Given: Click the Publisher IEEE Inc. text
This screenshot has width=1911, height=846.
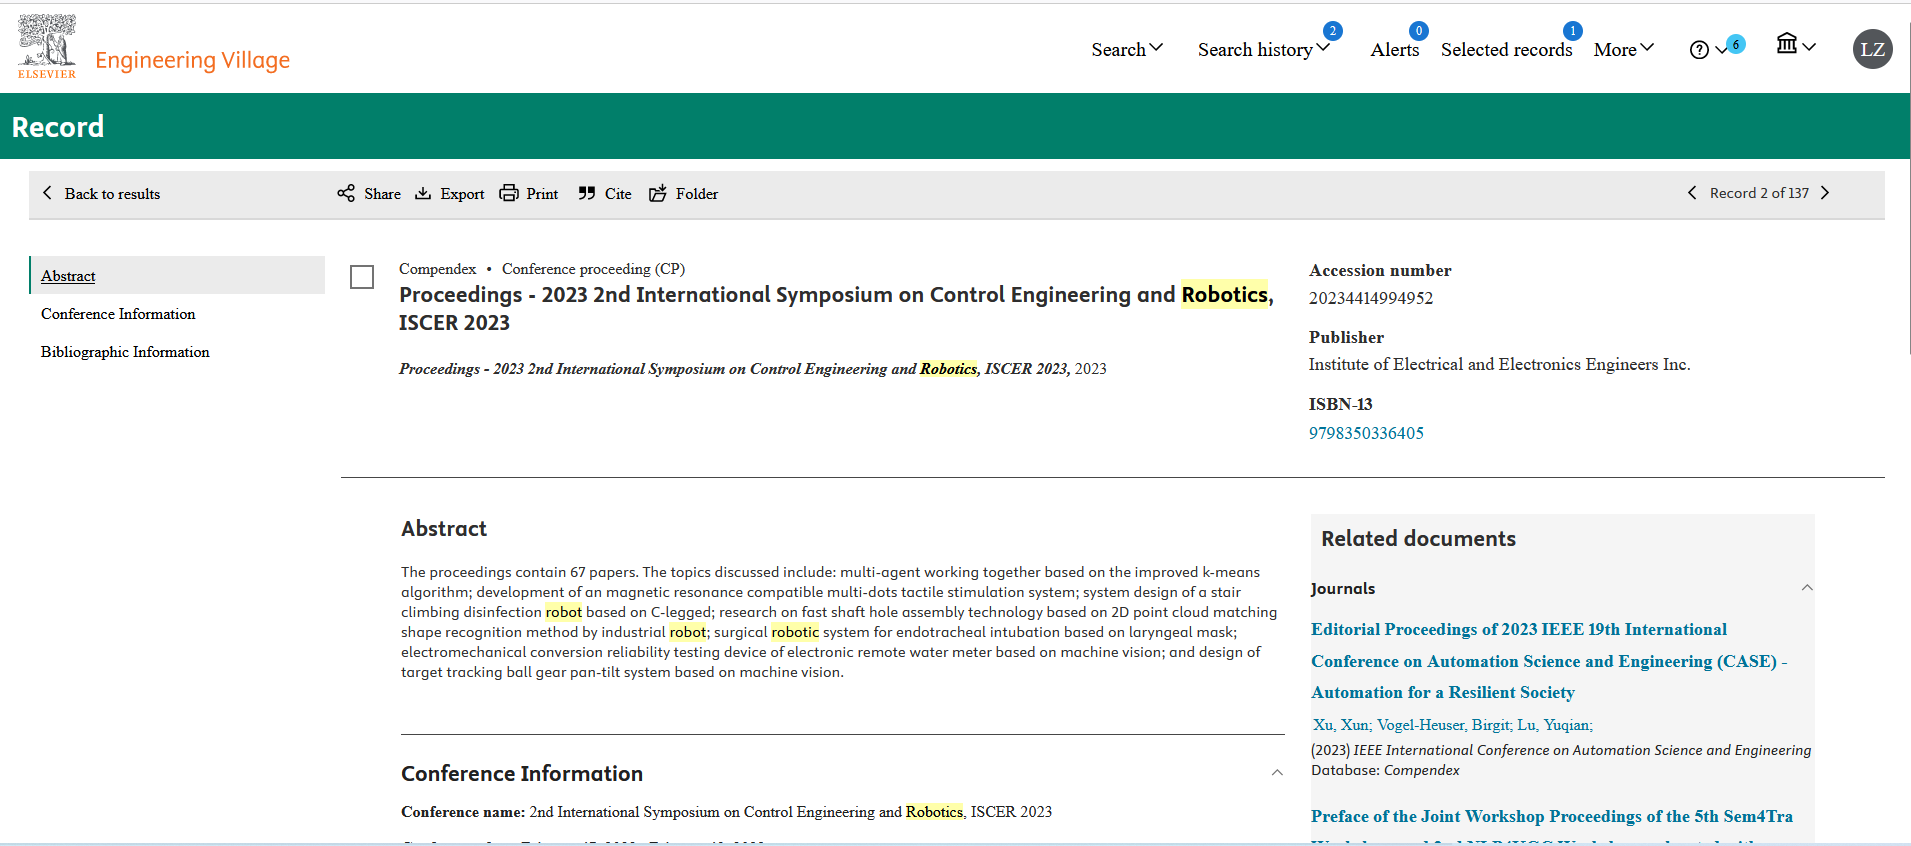Looking at the screenshot, I should point(1499,365).
